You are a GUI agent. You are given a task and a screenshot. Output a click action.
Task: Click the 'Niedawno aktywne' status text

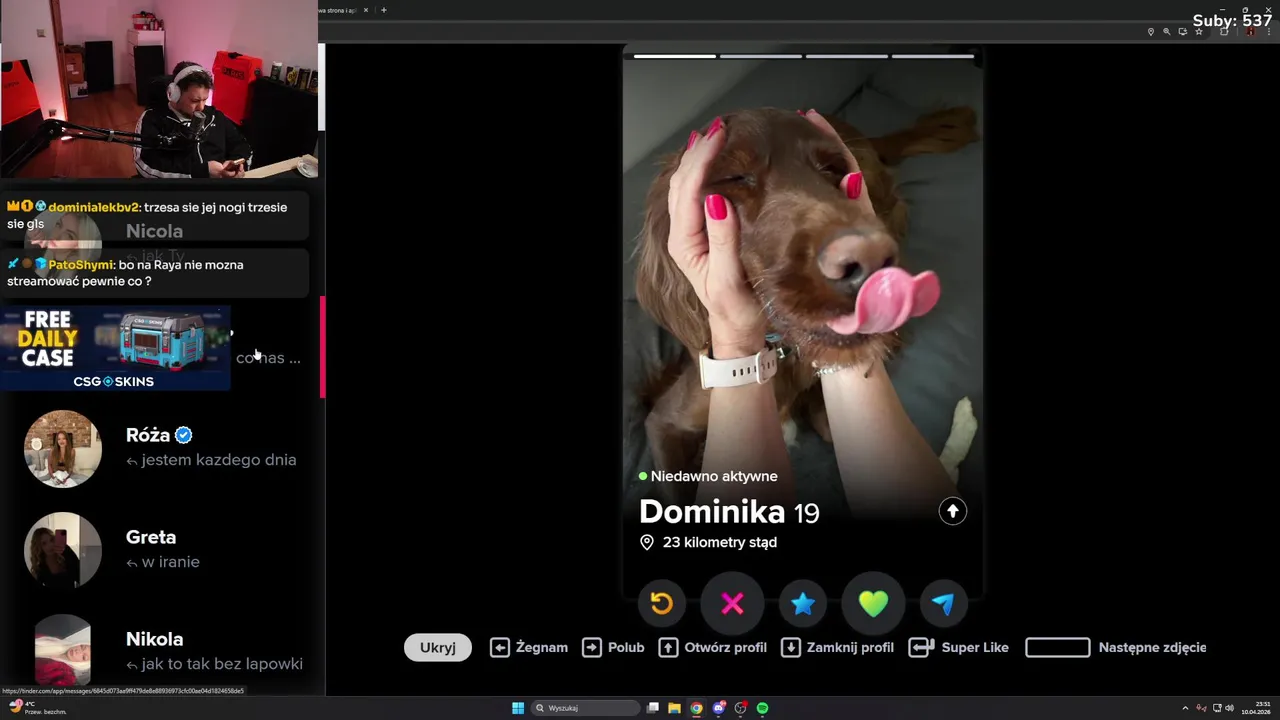click(714, 476)
